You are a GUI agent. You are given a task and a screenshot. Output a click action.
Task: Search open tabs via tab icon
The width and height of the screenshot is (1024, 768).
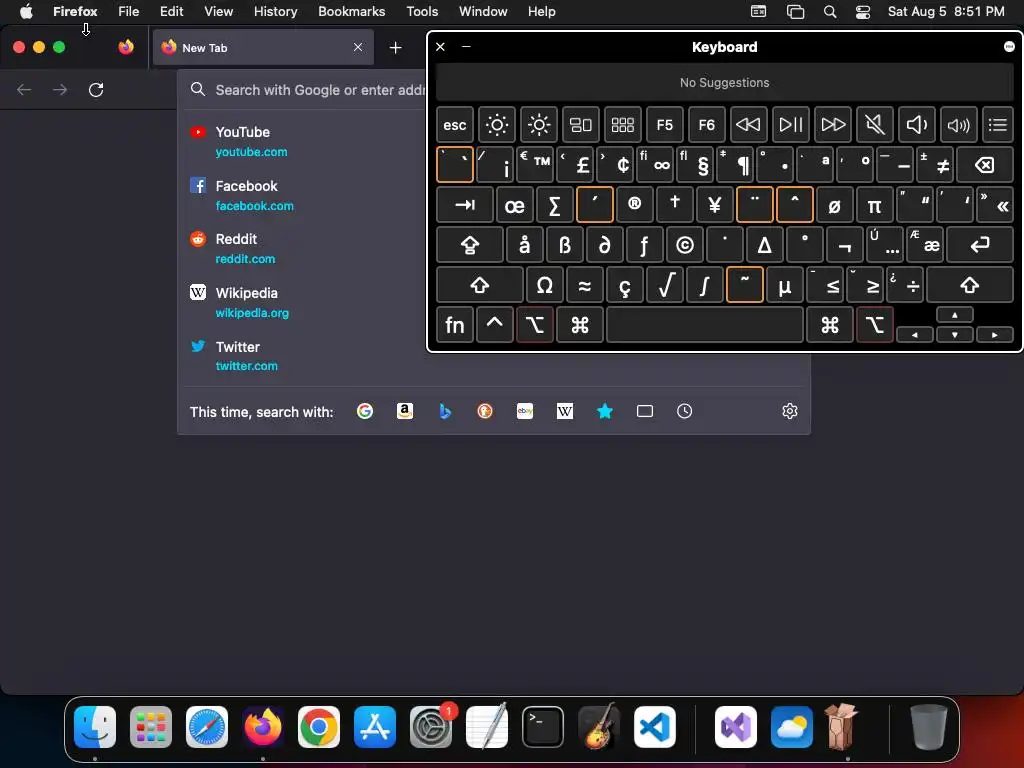[645, 411]
